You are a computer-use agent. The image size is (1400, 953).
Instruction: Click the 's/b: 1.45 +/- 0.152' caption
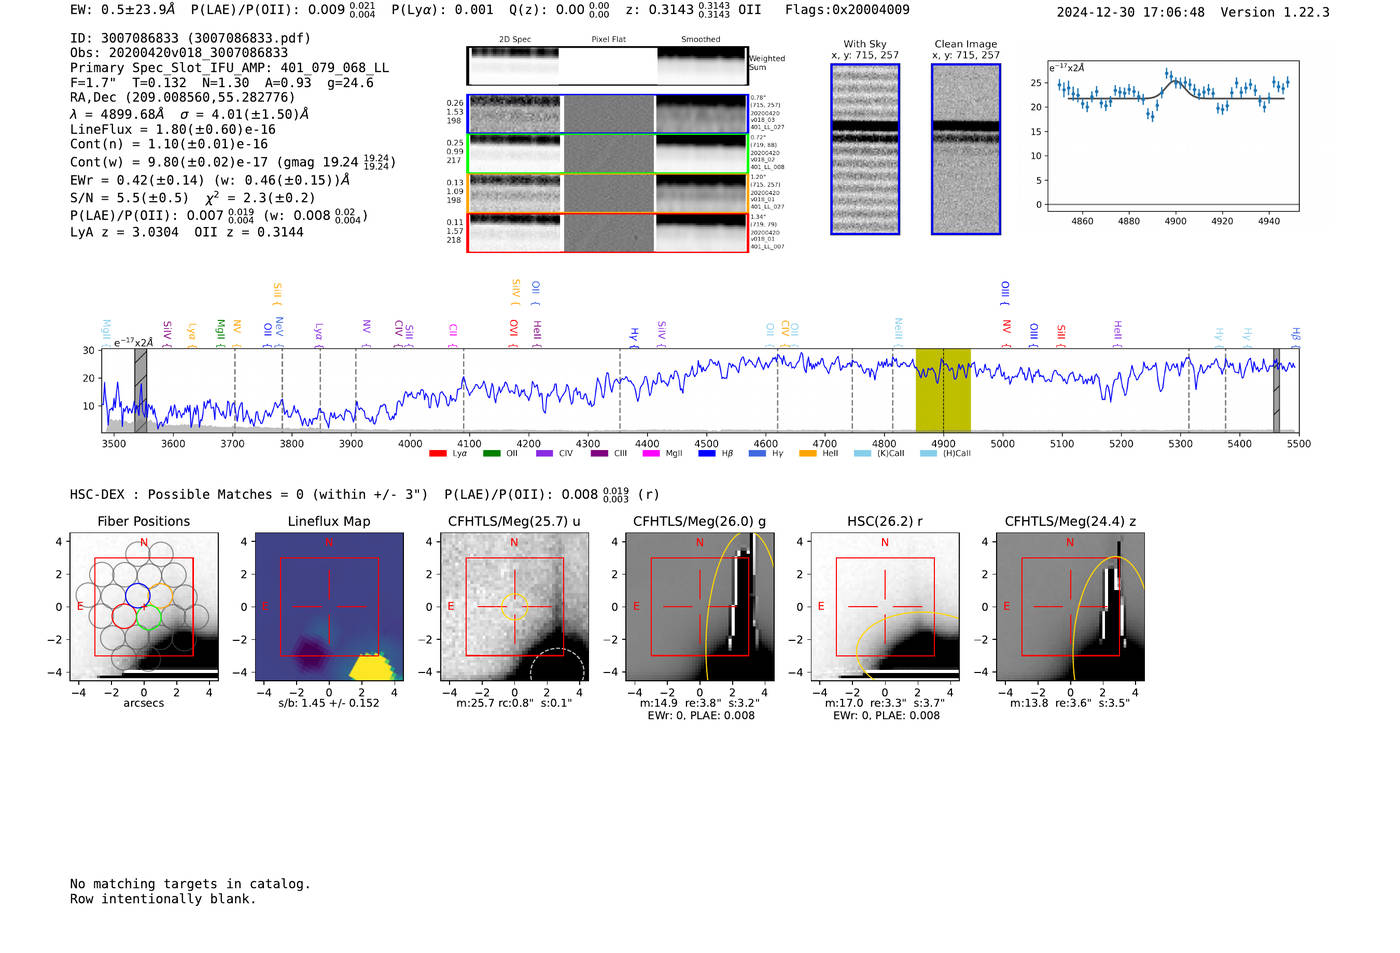coord(329,703)
